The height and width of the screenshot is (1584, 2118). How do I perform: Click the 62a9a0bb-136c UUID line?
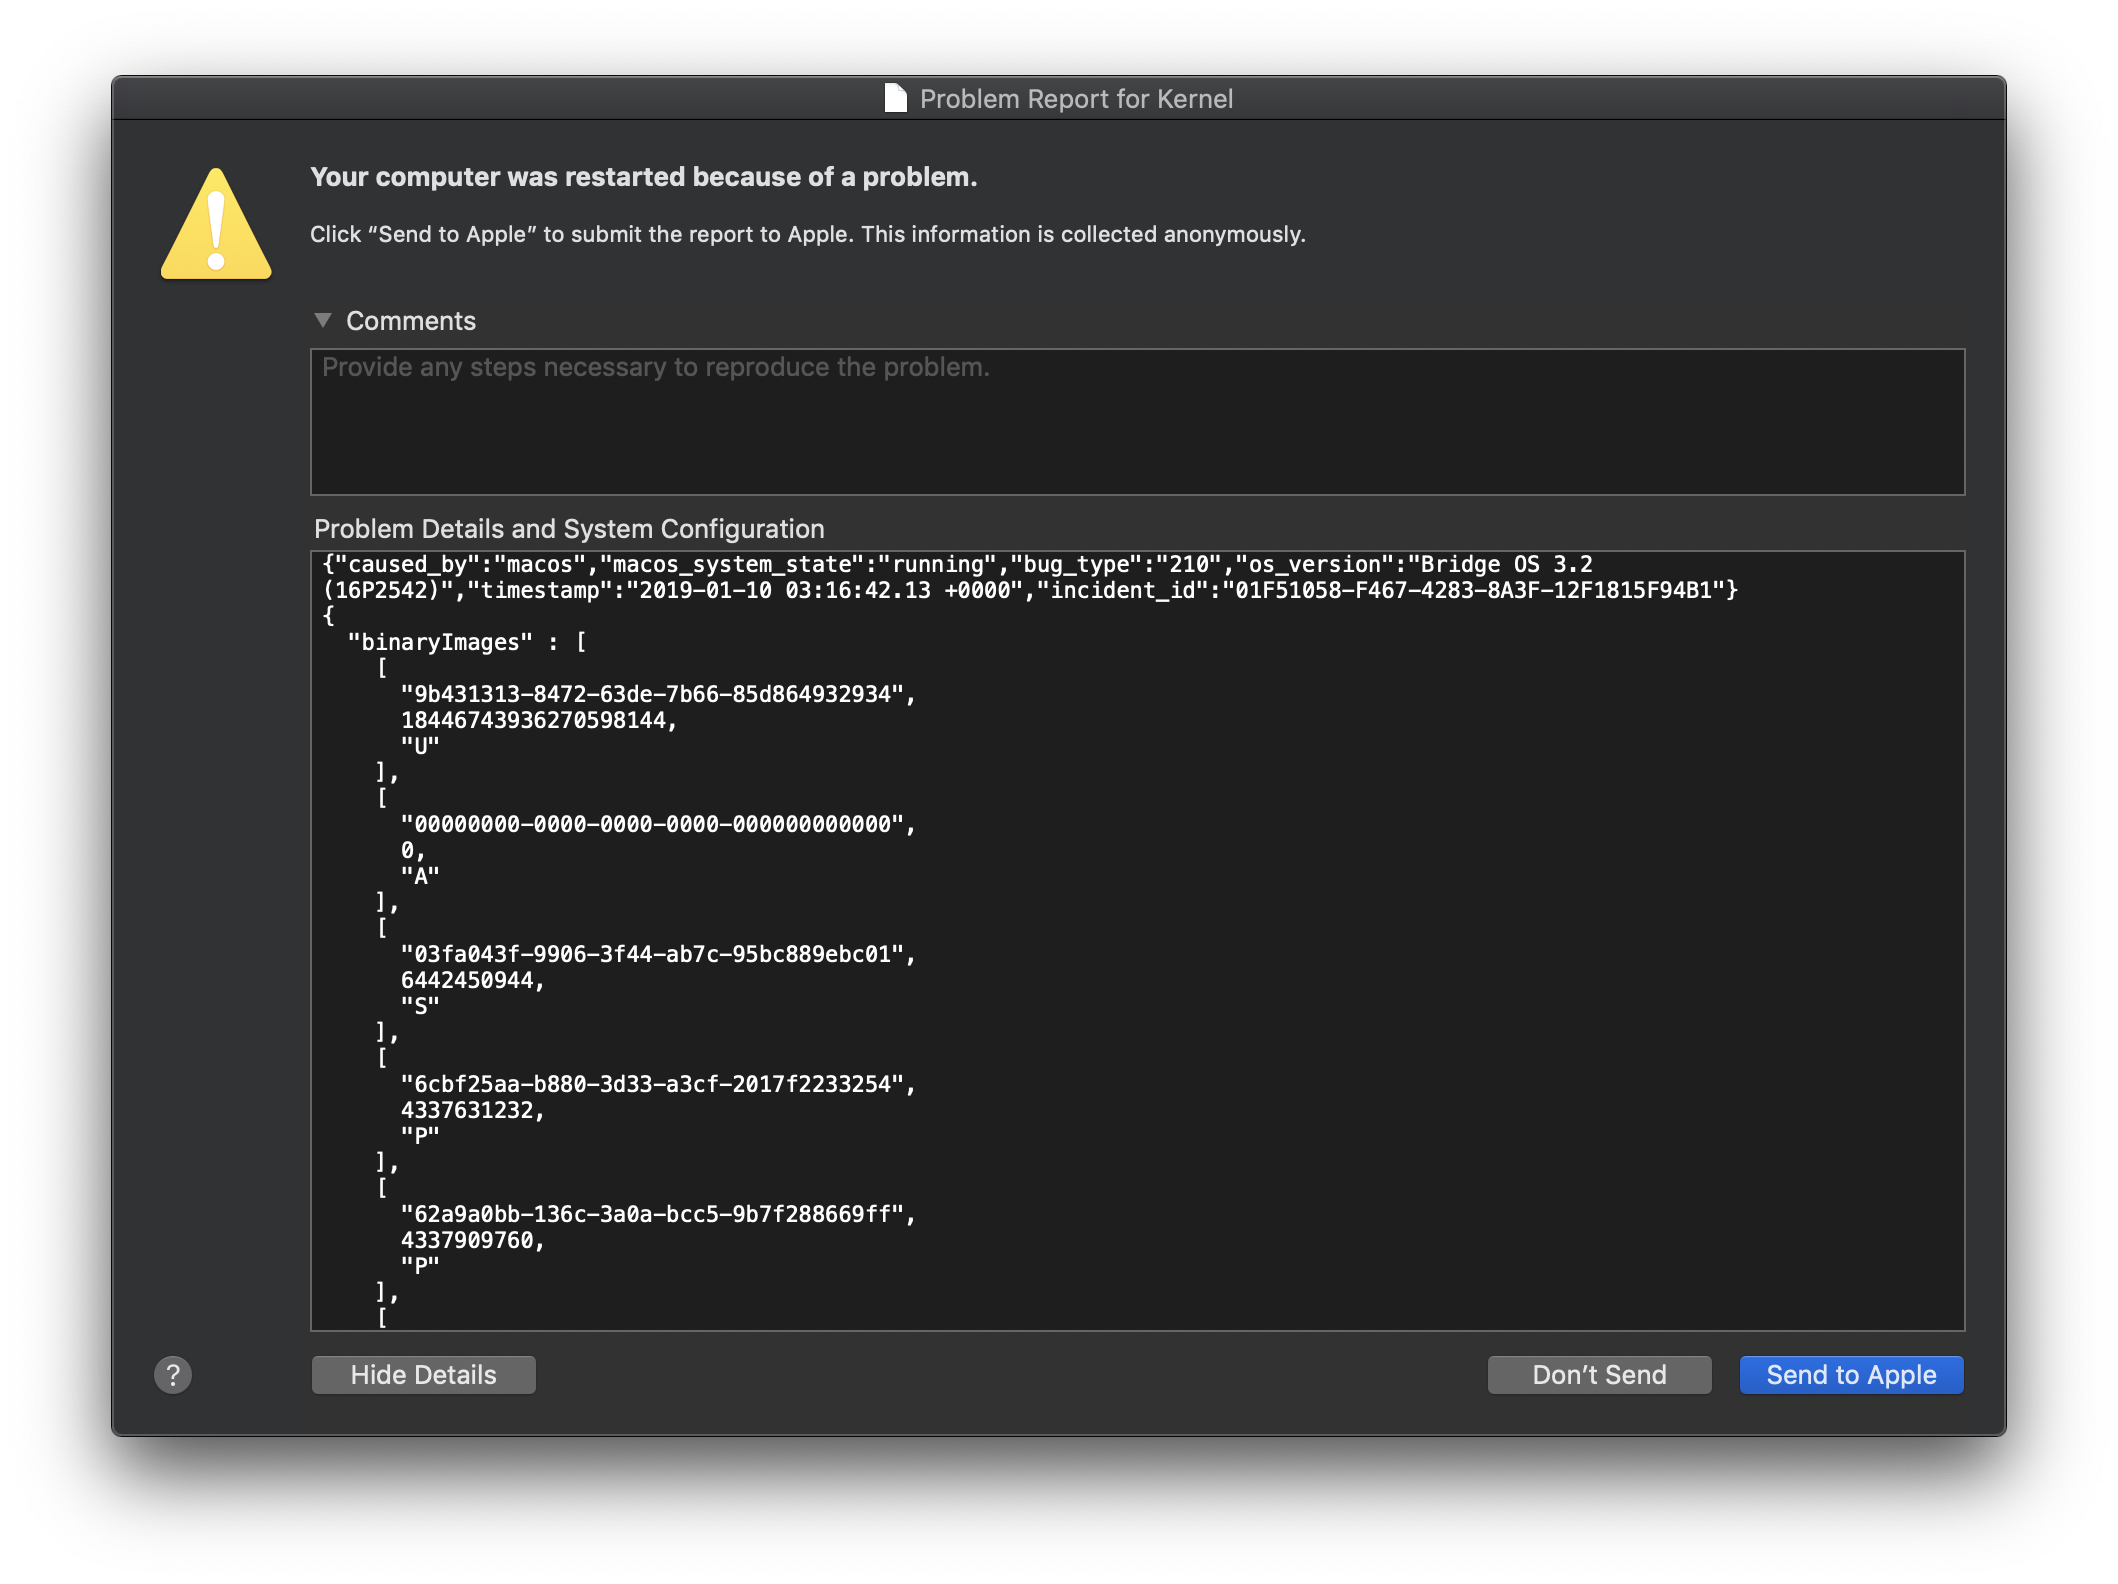tap(657, 1214)
